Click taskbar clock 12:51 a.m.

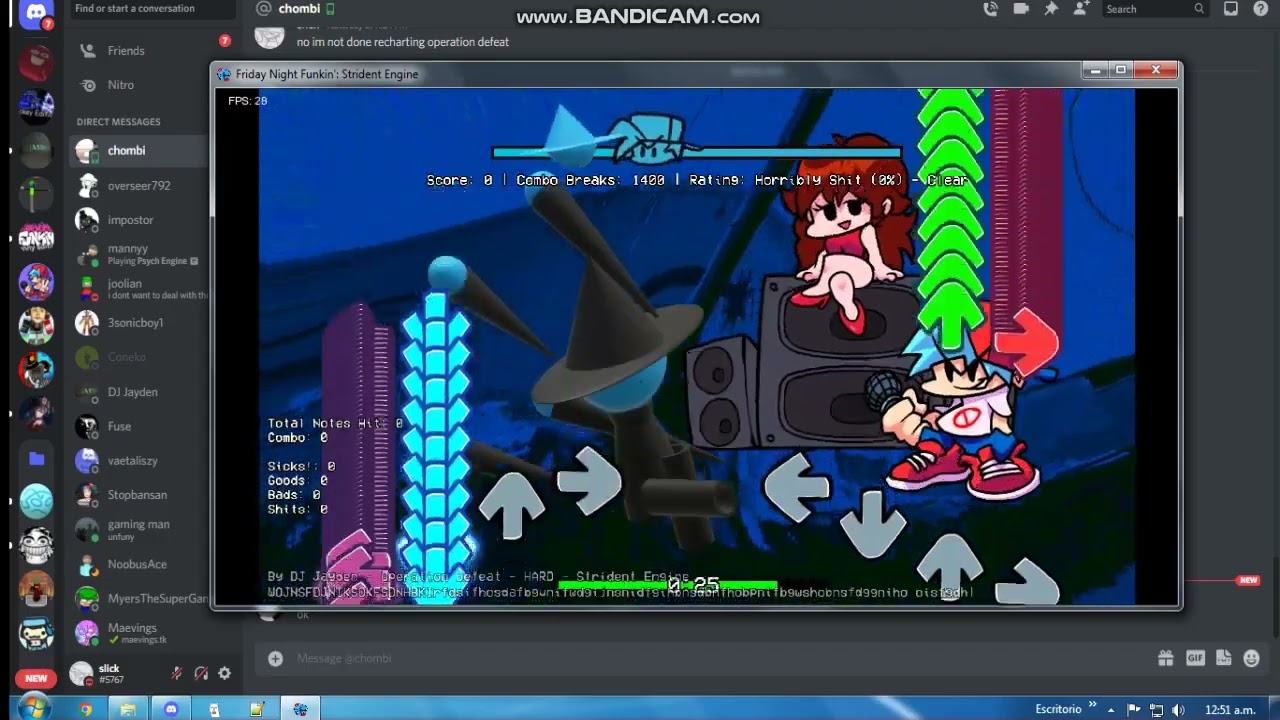[1230, 710]
